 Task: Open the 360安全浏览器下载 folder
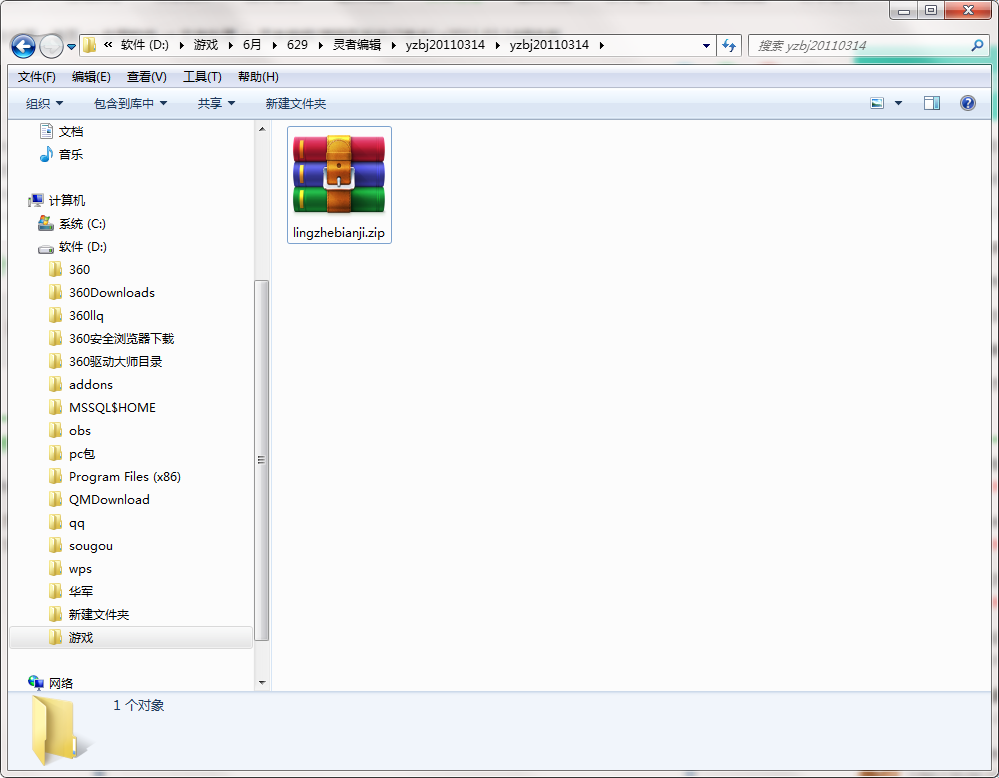tap(111, 338)
